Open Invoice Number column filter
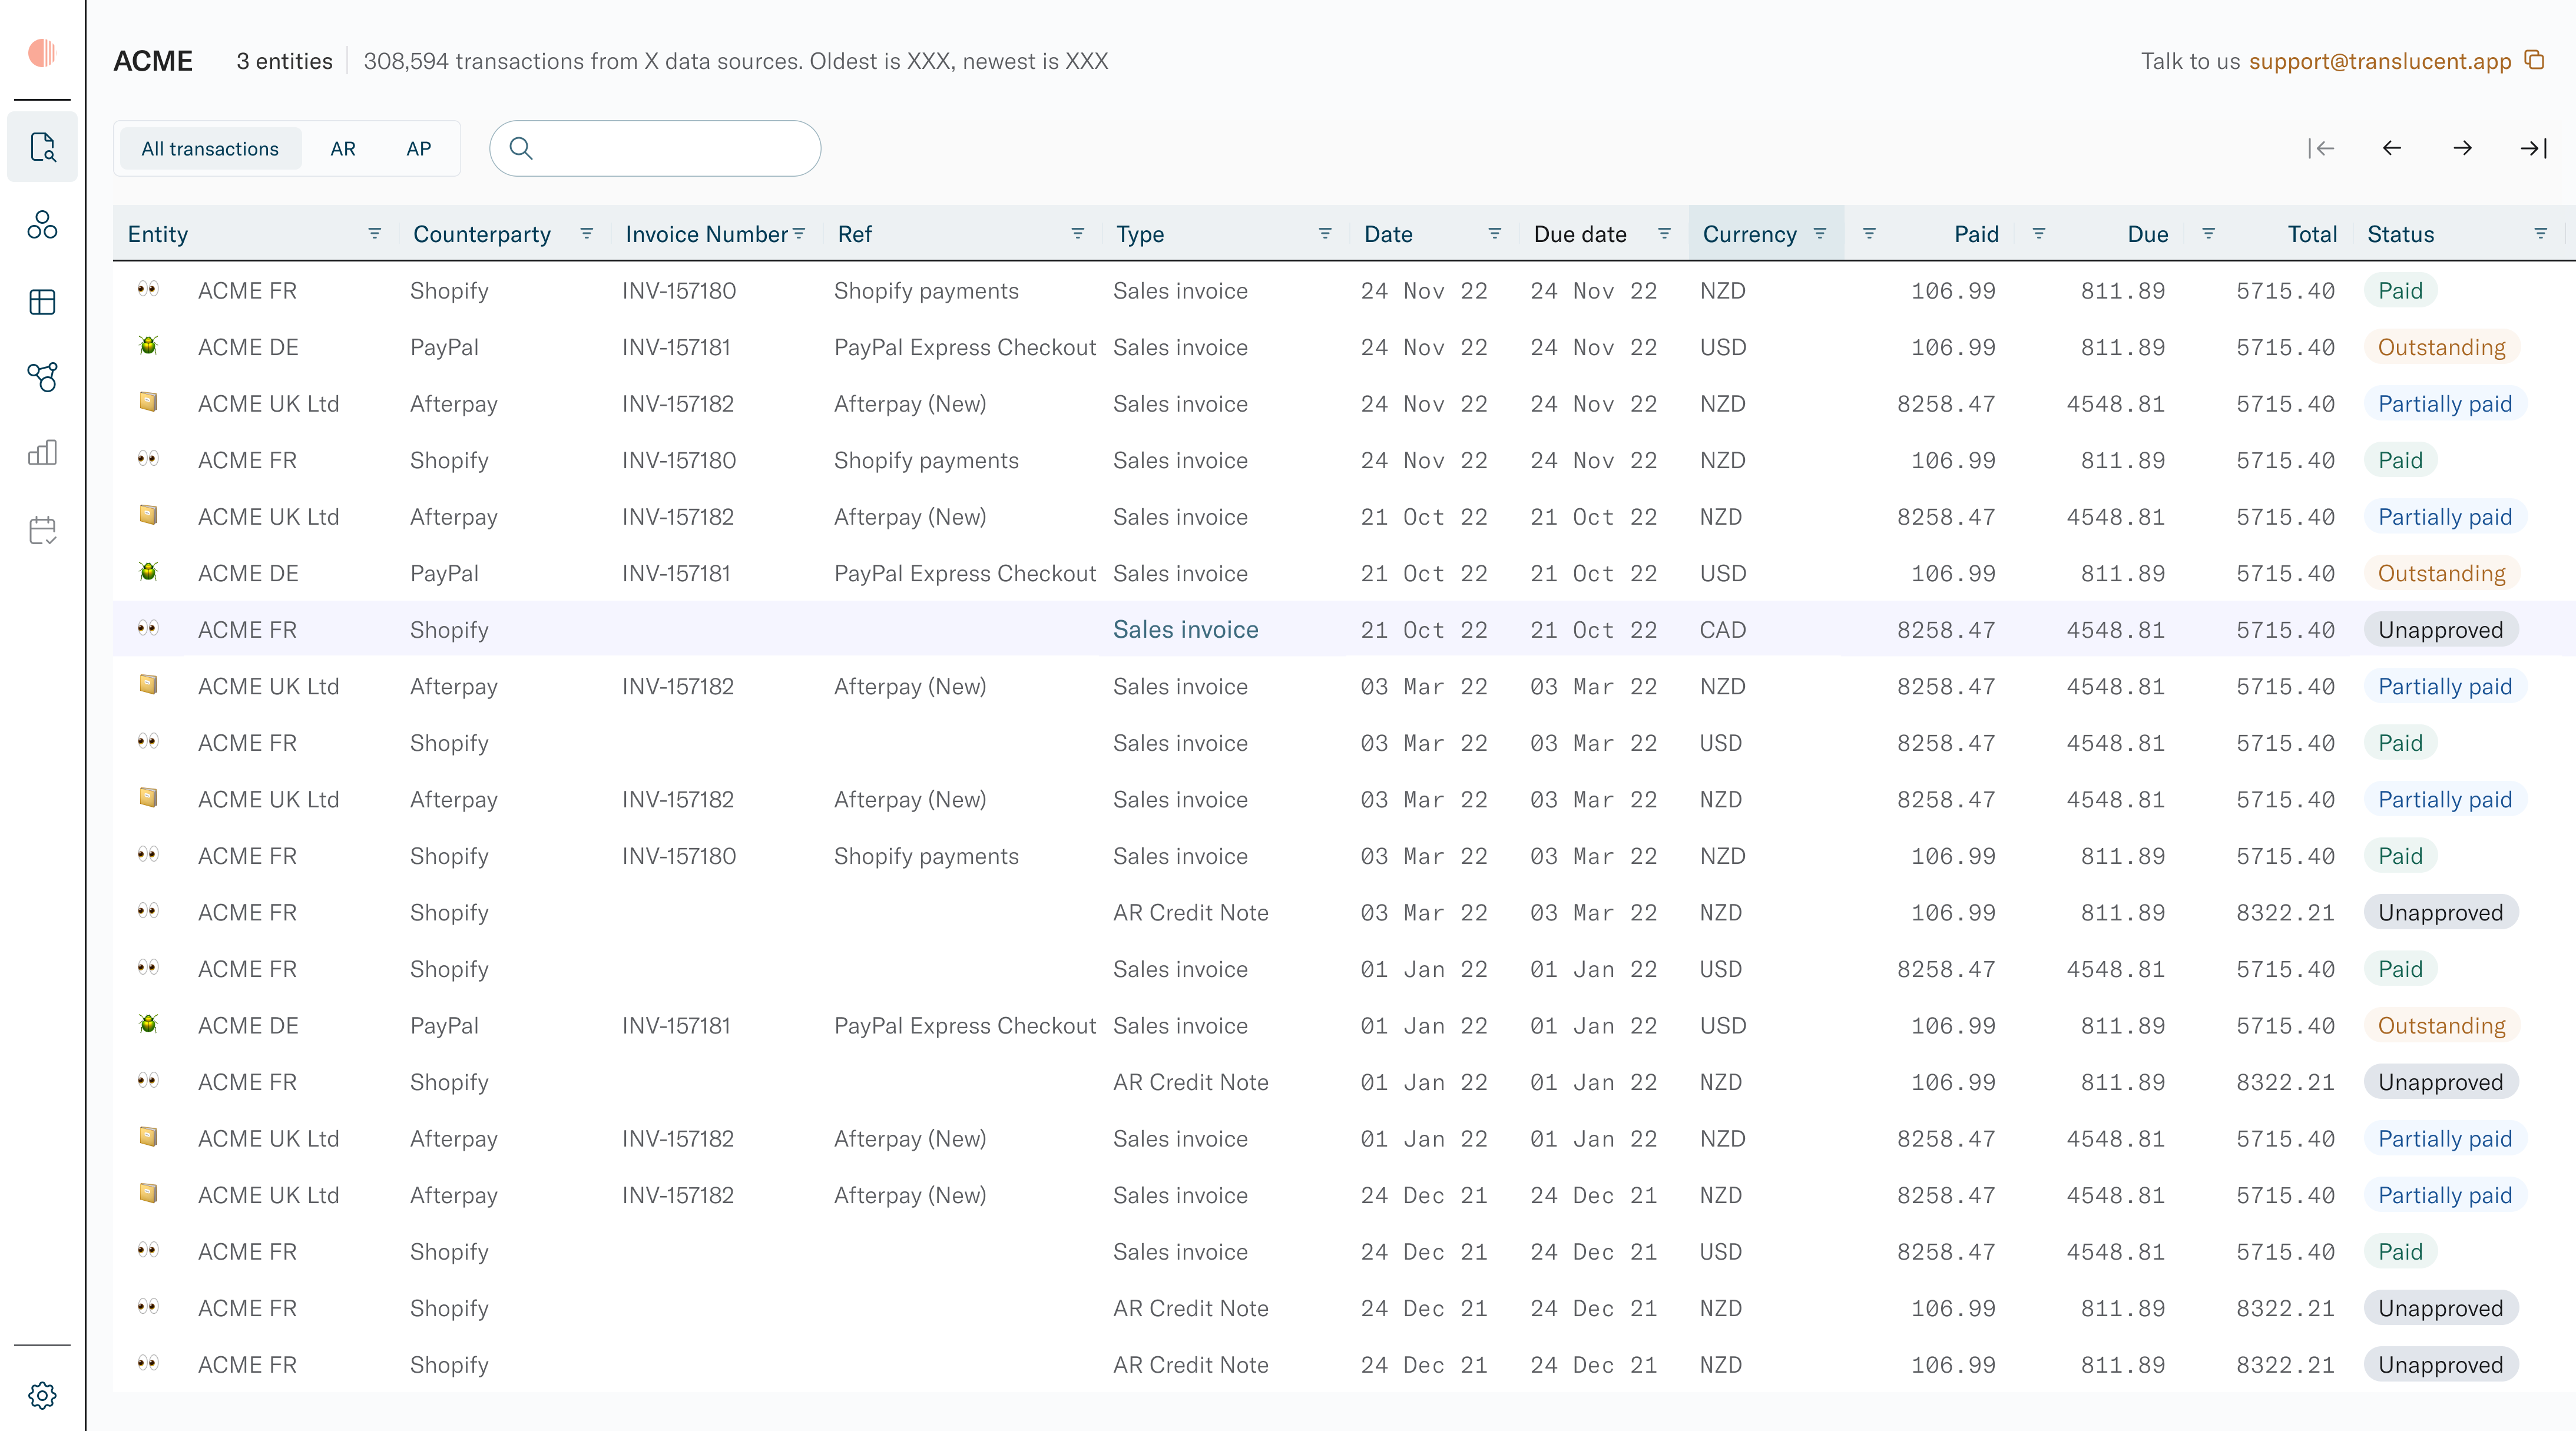This screenshot has width=2576, height=1431. [x=799, y=233]
